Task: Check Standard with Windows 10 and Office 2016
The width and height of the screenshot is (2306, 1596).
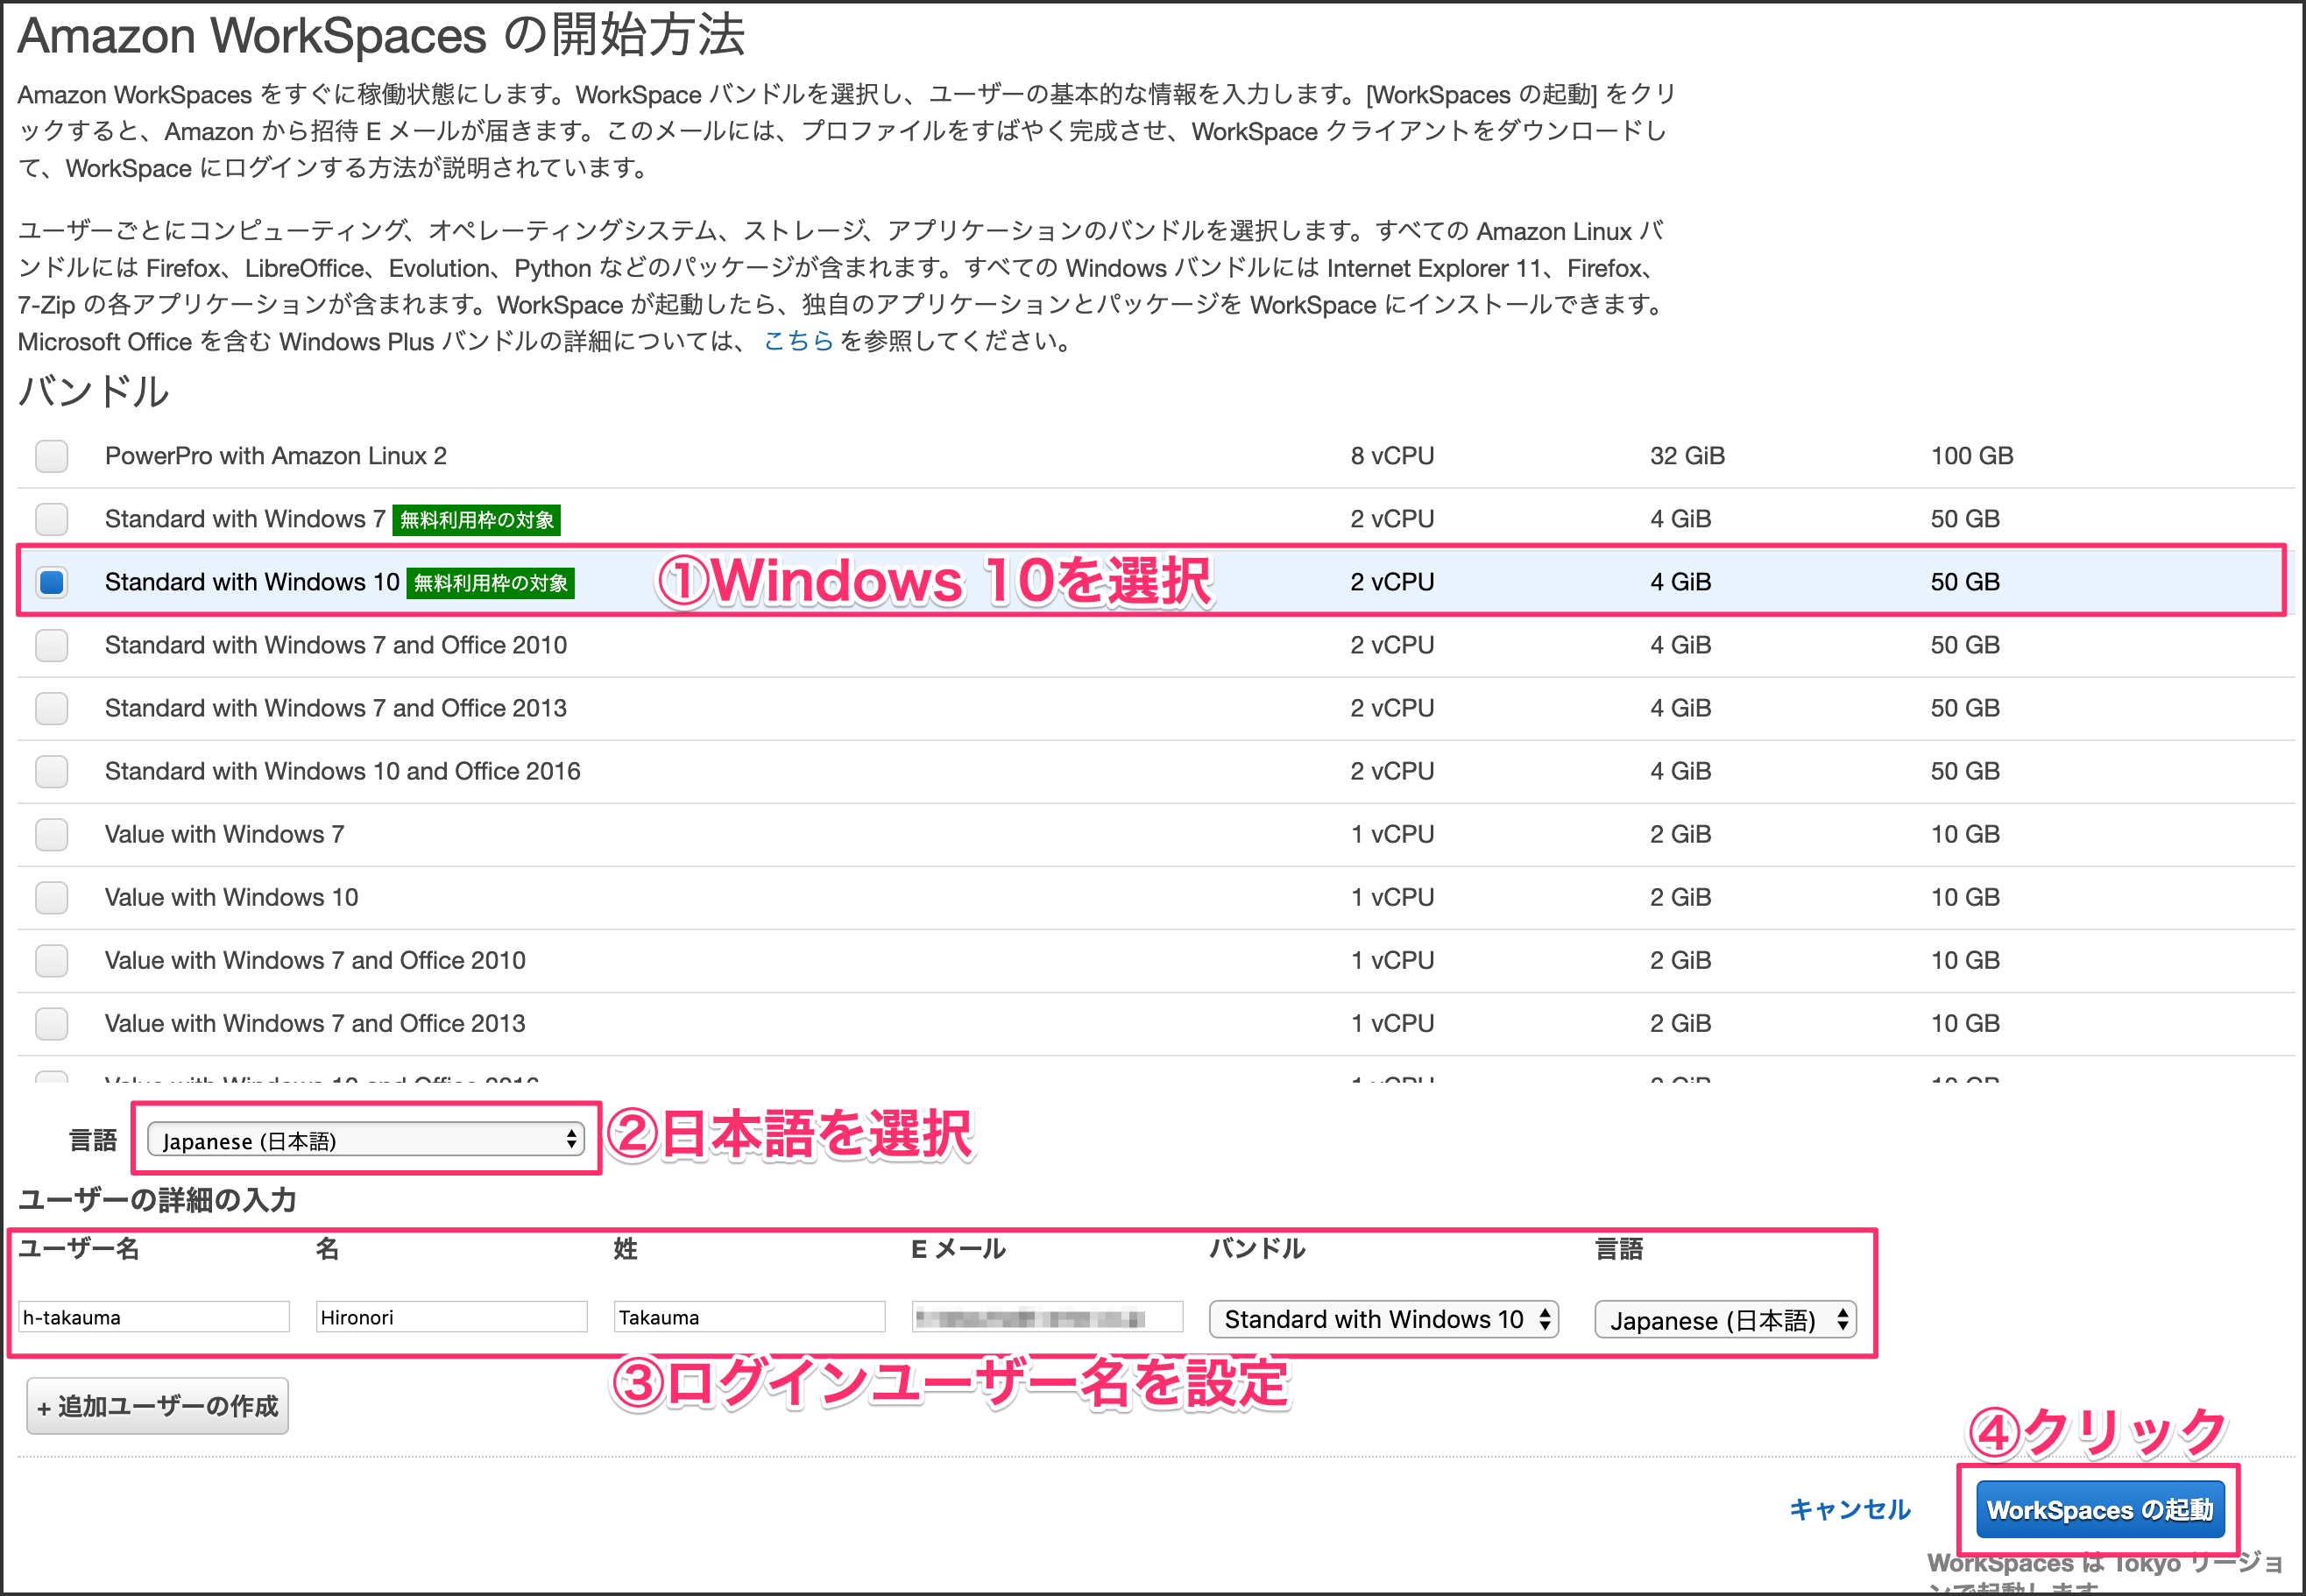Action: point(51,771)
